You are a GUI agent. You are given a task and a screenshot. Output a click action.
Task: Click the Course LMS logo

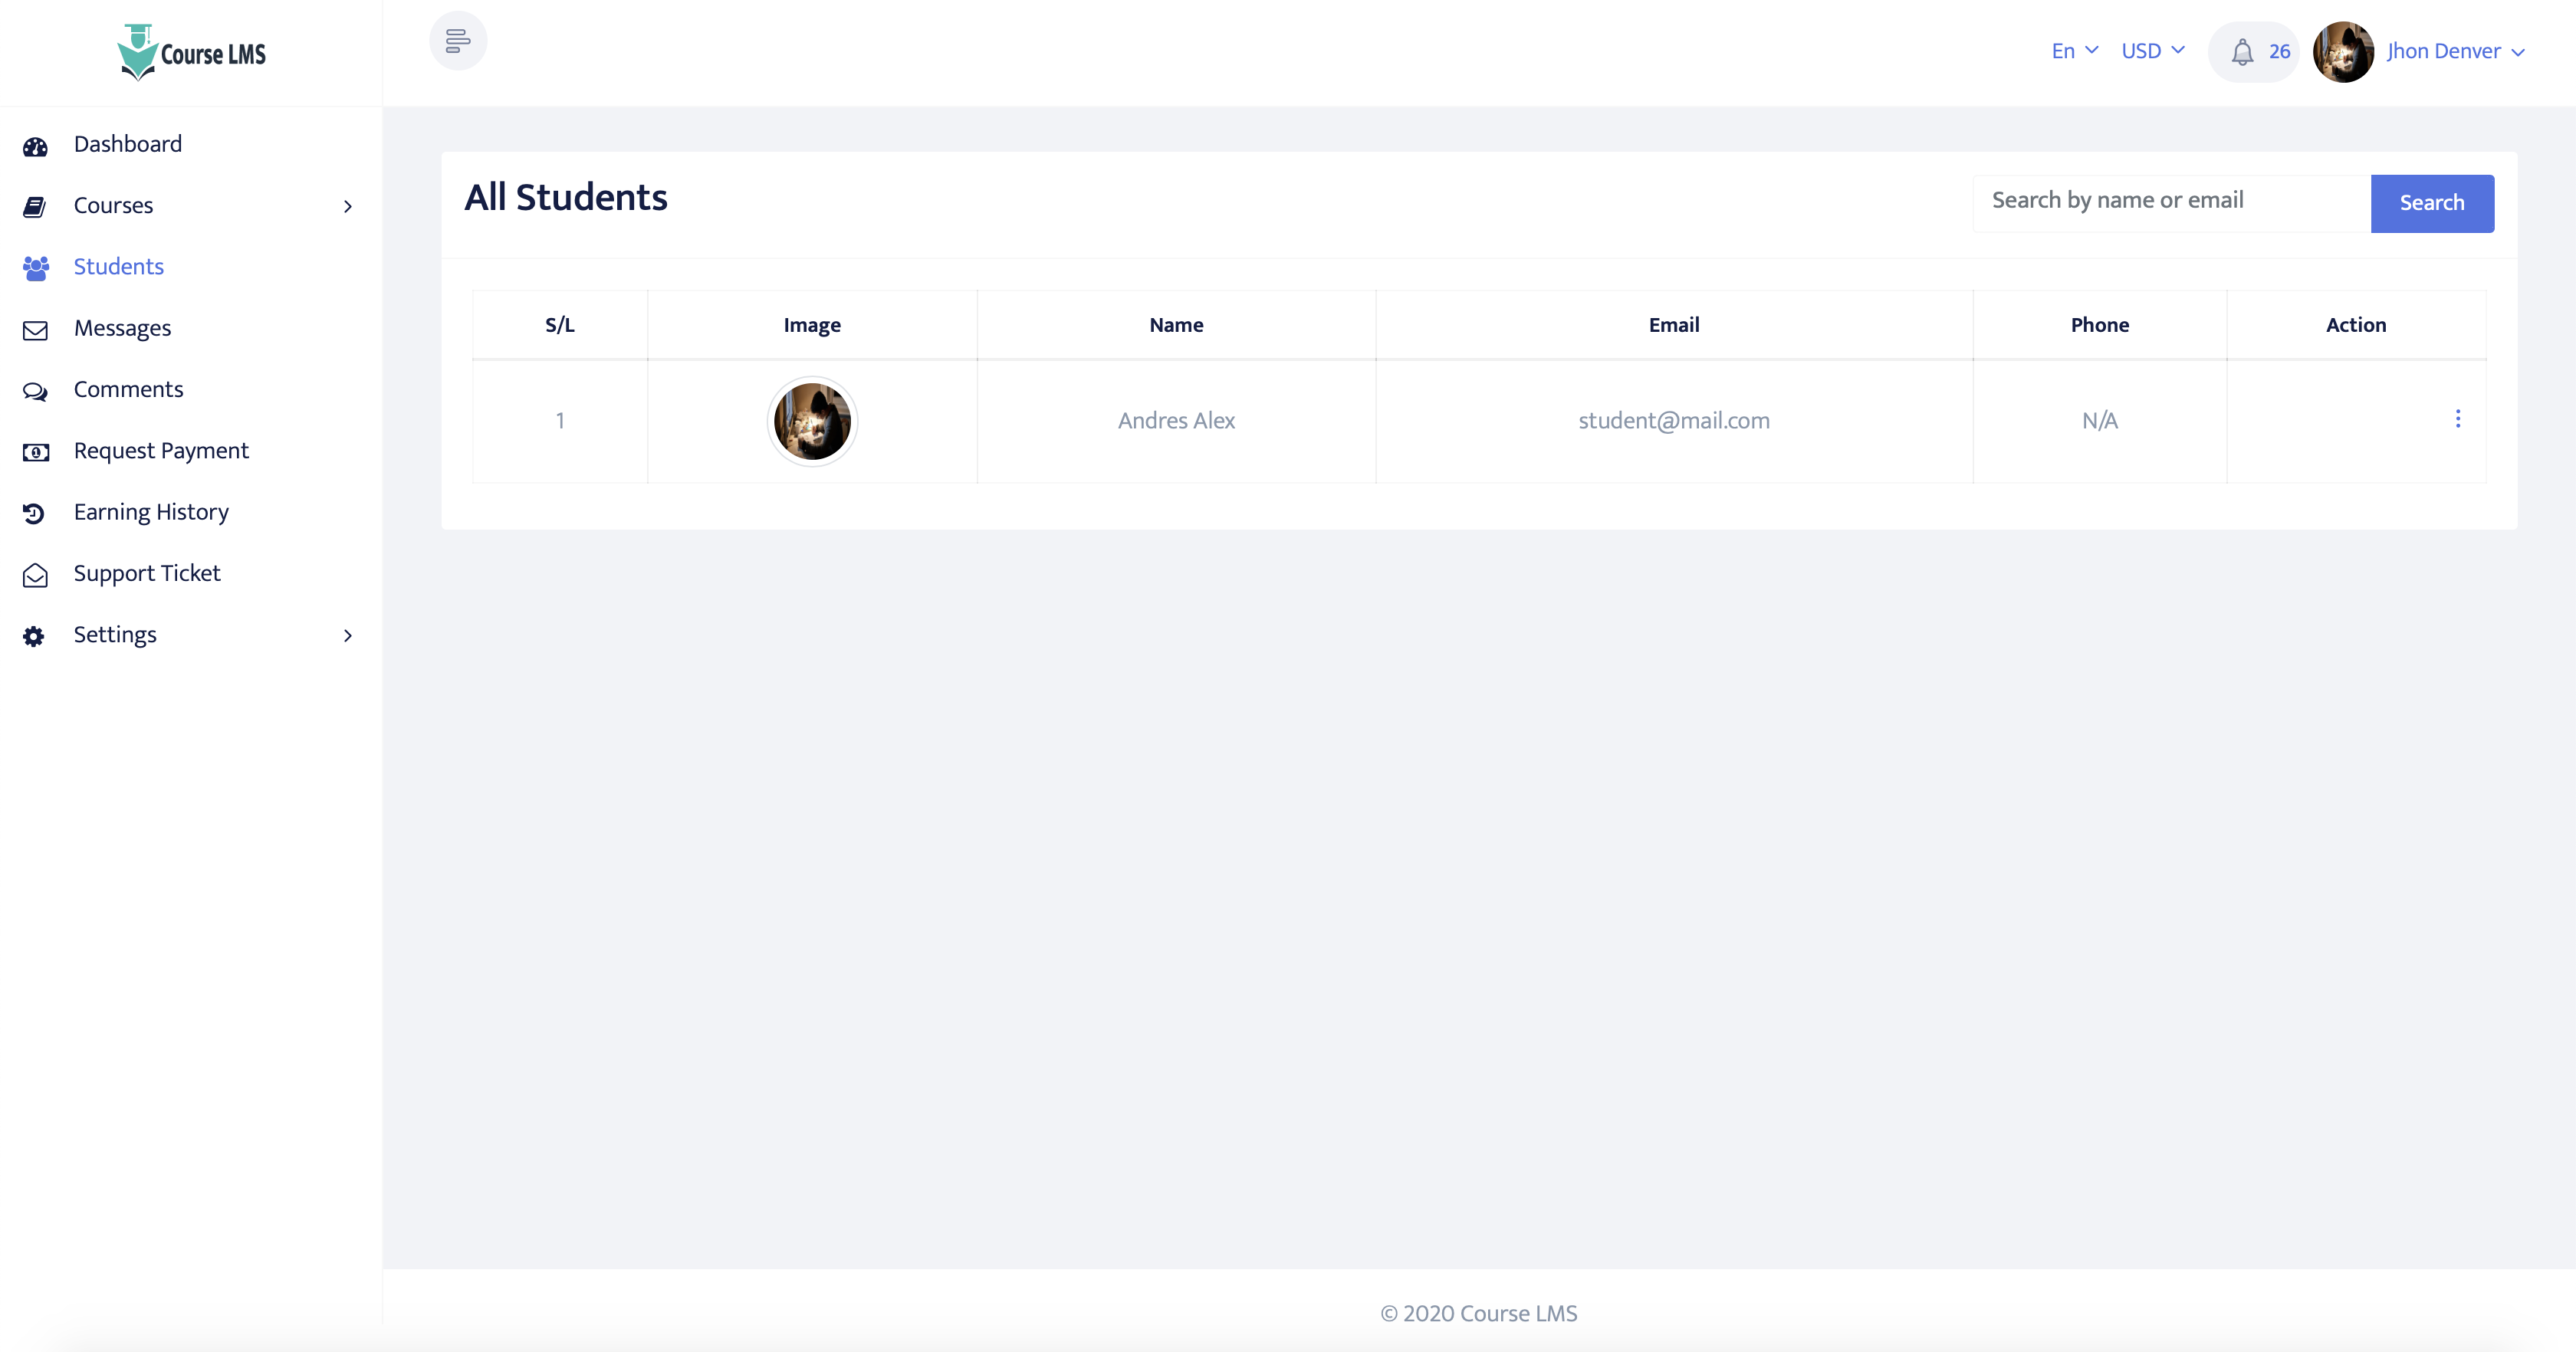coord(190,52)
